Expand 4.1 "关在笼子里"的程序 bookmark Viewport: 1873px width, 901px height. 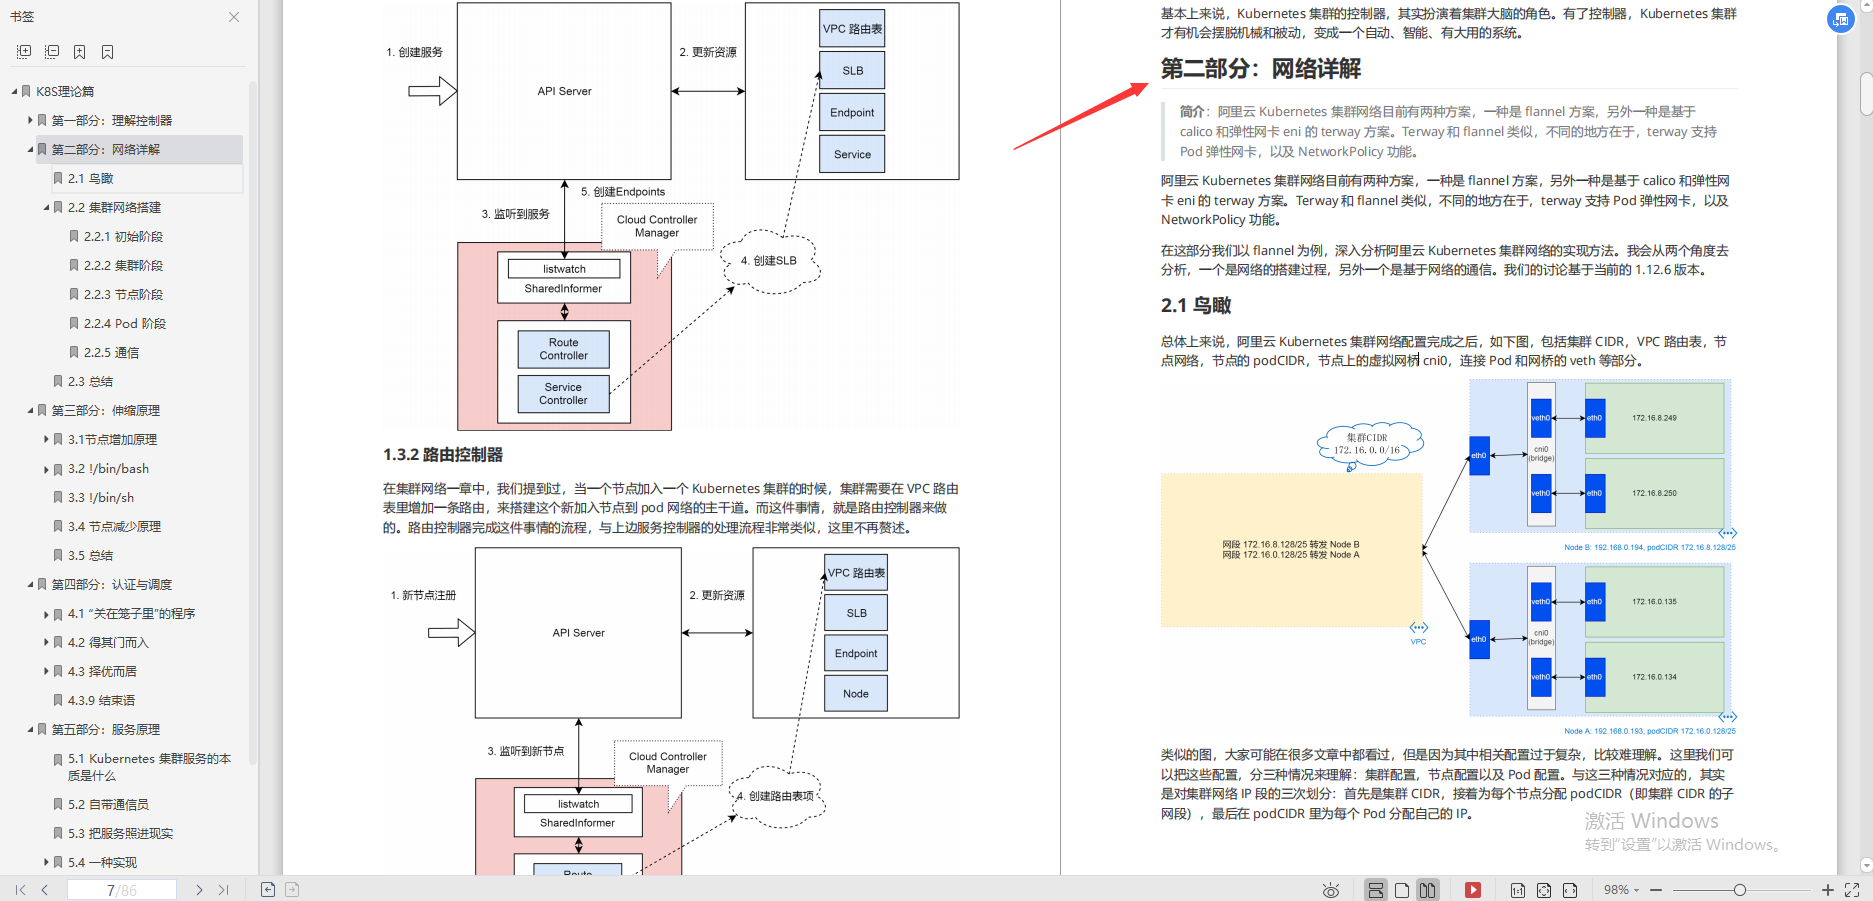coord(46,613)
